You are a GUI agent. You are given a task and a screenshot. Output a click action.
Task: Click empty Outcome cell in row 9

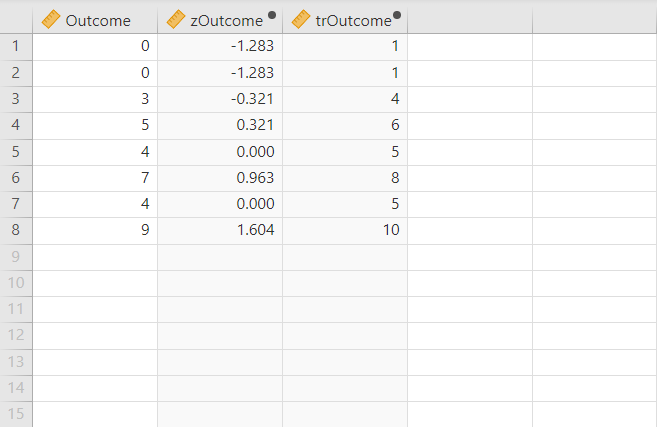95,256
